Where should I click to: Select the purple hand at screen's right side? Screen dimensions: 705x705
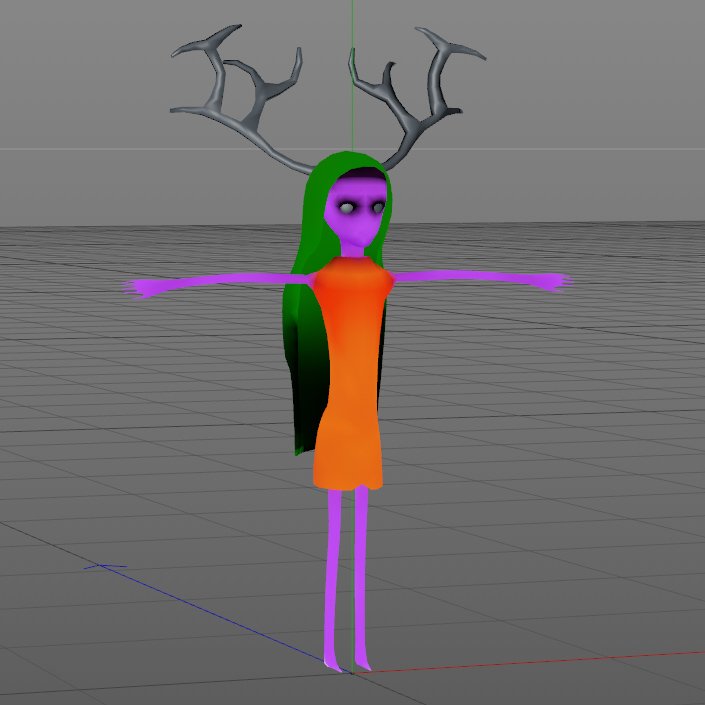coord(554,282)
